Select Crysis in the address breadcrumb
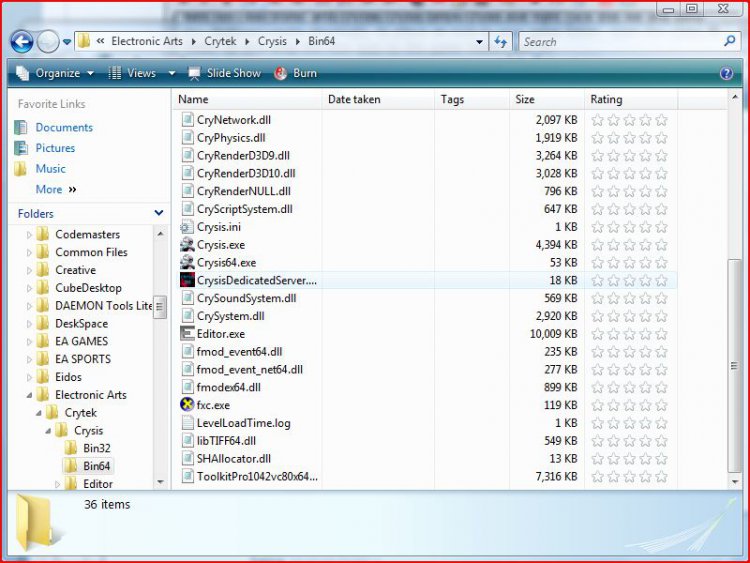The height and width of the screenshot is (563, 750). (x=272, y=42)
